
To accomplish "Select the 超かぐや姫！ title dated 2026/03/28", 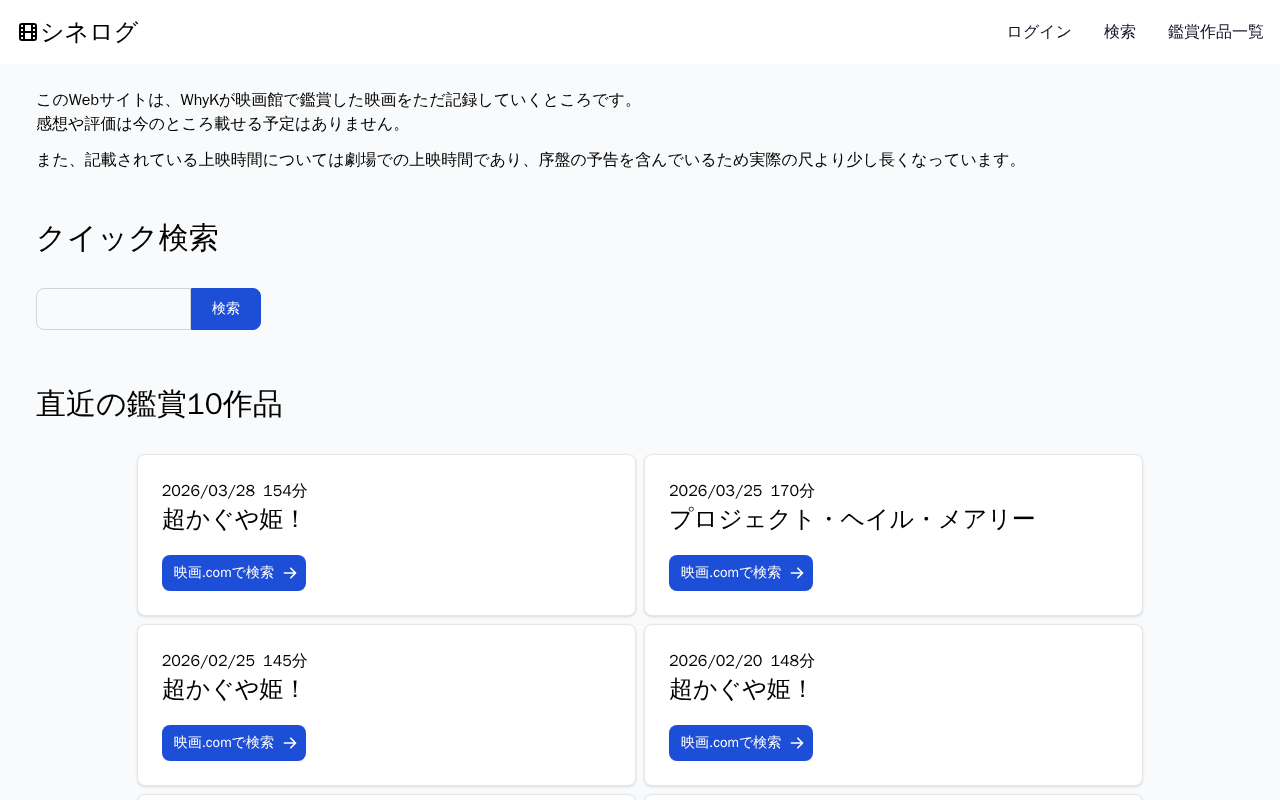I will pos(232,520).
